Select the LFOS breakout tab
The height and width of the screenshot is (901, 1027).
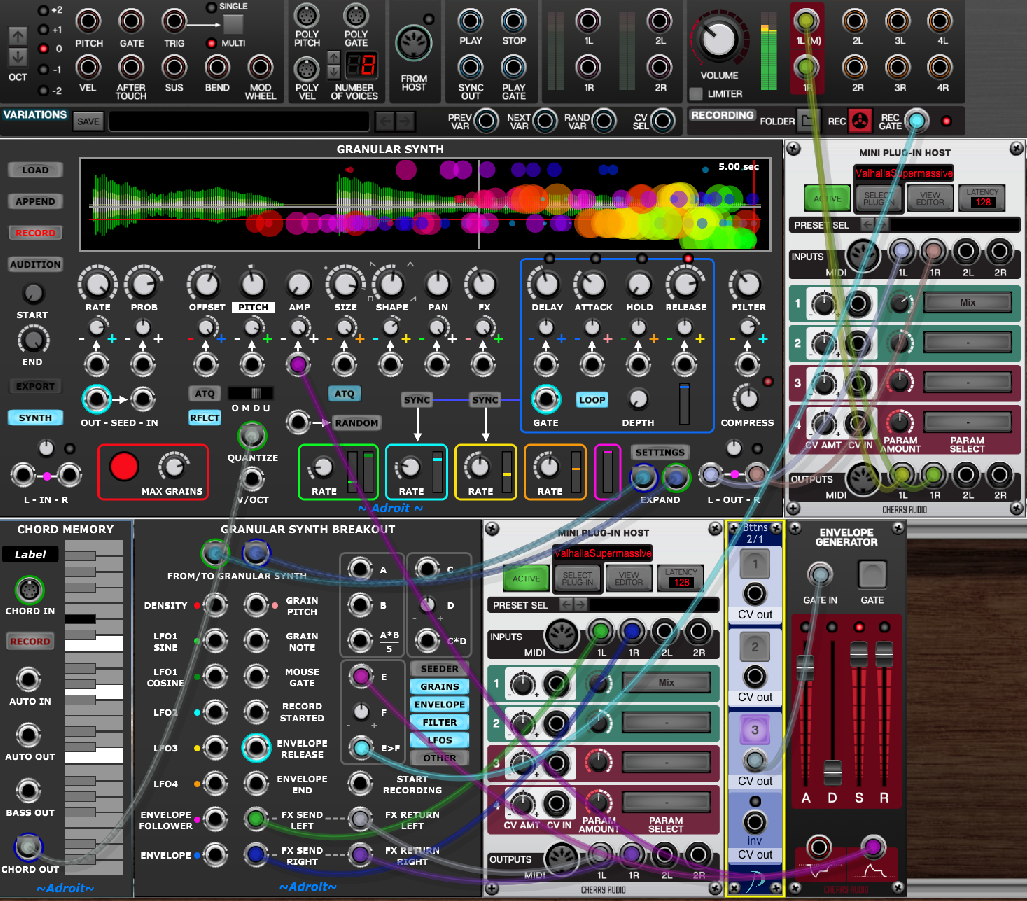click(x=439, y=740)
